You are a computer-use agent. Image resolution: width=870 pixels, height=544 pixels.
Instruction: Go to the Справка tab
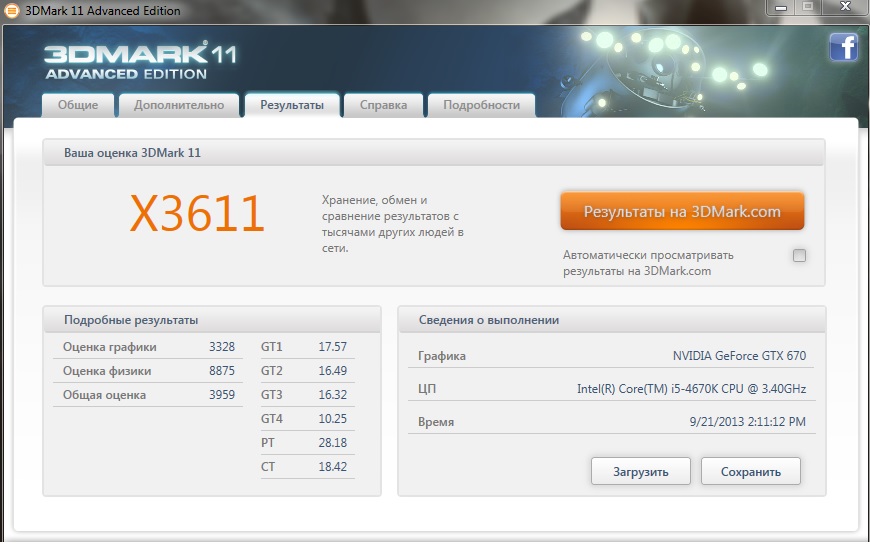coord(383,105)
